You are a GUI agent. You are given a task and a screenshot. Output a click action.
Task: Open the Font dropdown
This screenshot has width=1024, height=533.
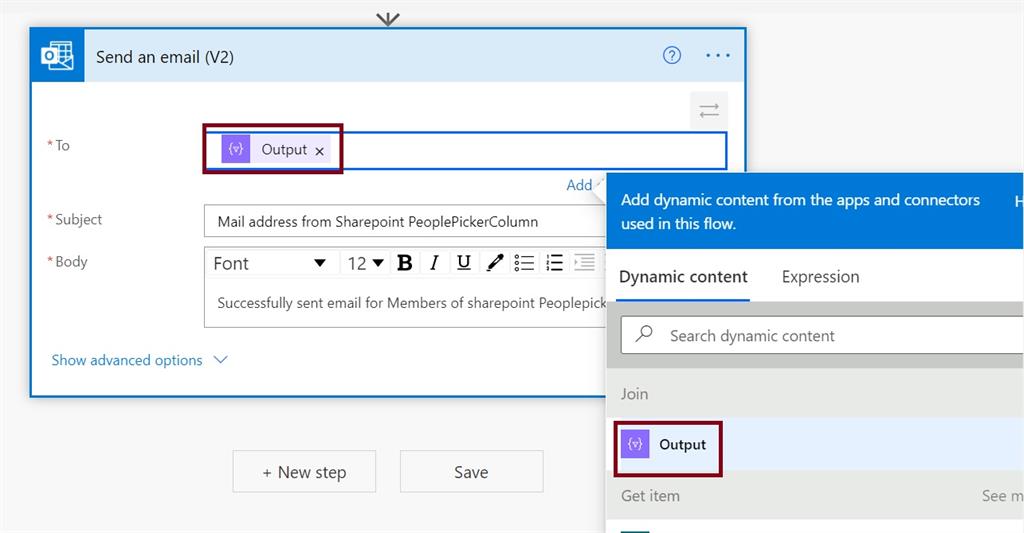click(x=269, y=263)
